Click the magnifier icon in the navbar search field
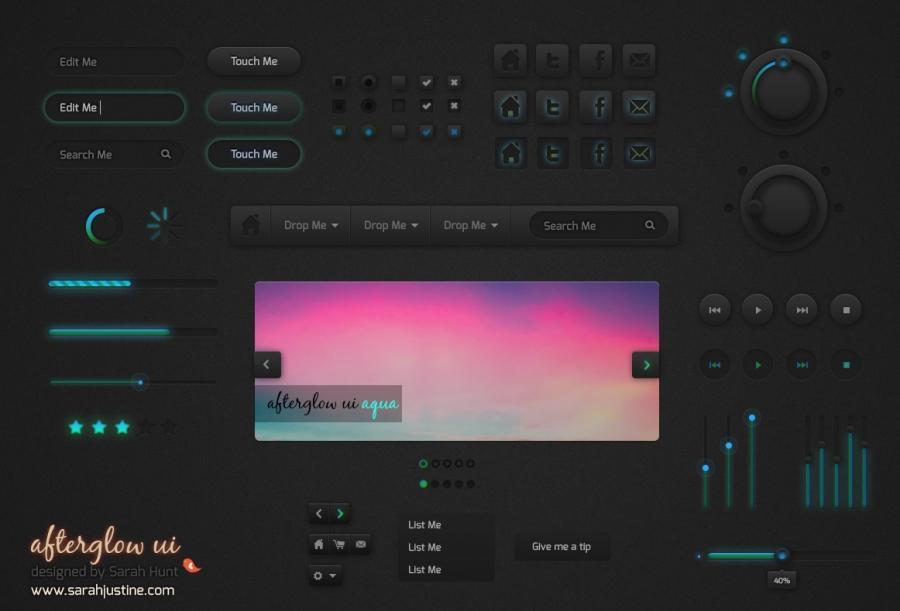 [x=650, y=226]
